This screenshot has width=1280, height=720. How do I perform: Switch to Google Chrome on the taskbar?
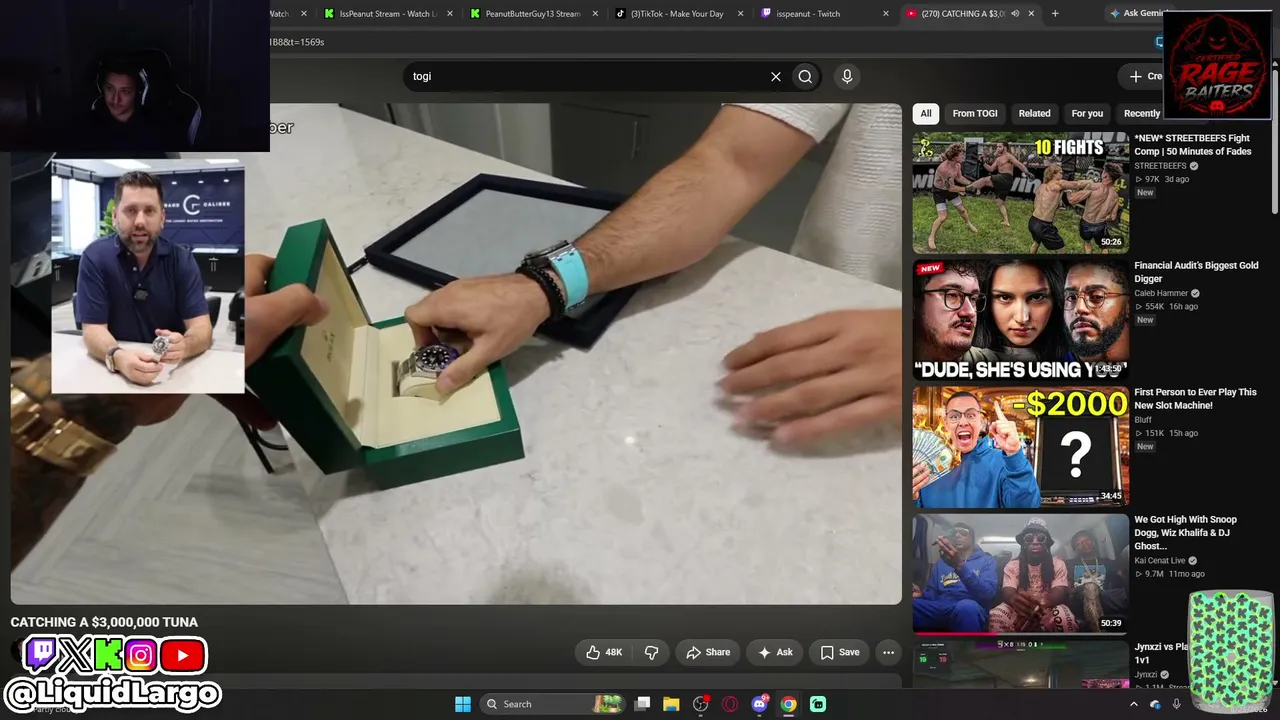pos(788,704)
